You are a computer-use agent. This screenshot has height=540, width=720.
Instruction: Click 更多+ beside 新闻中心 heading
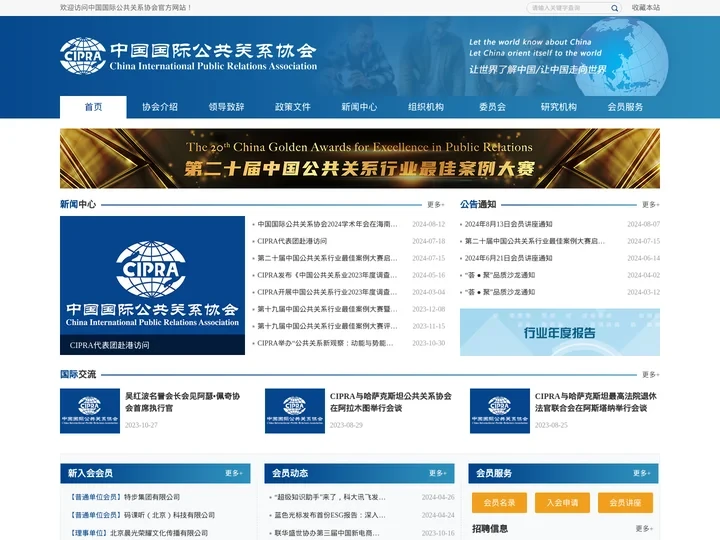(x=436, y=204)
